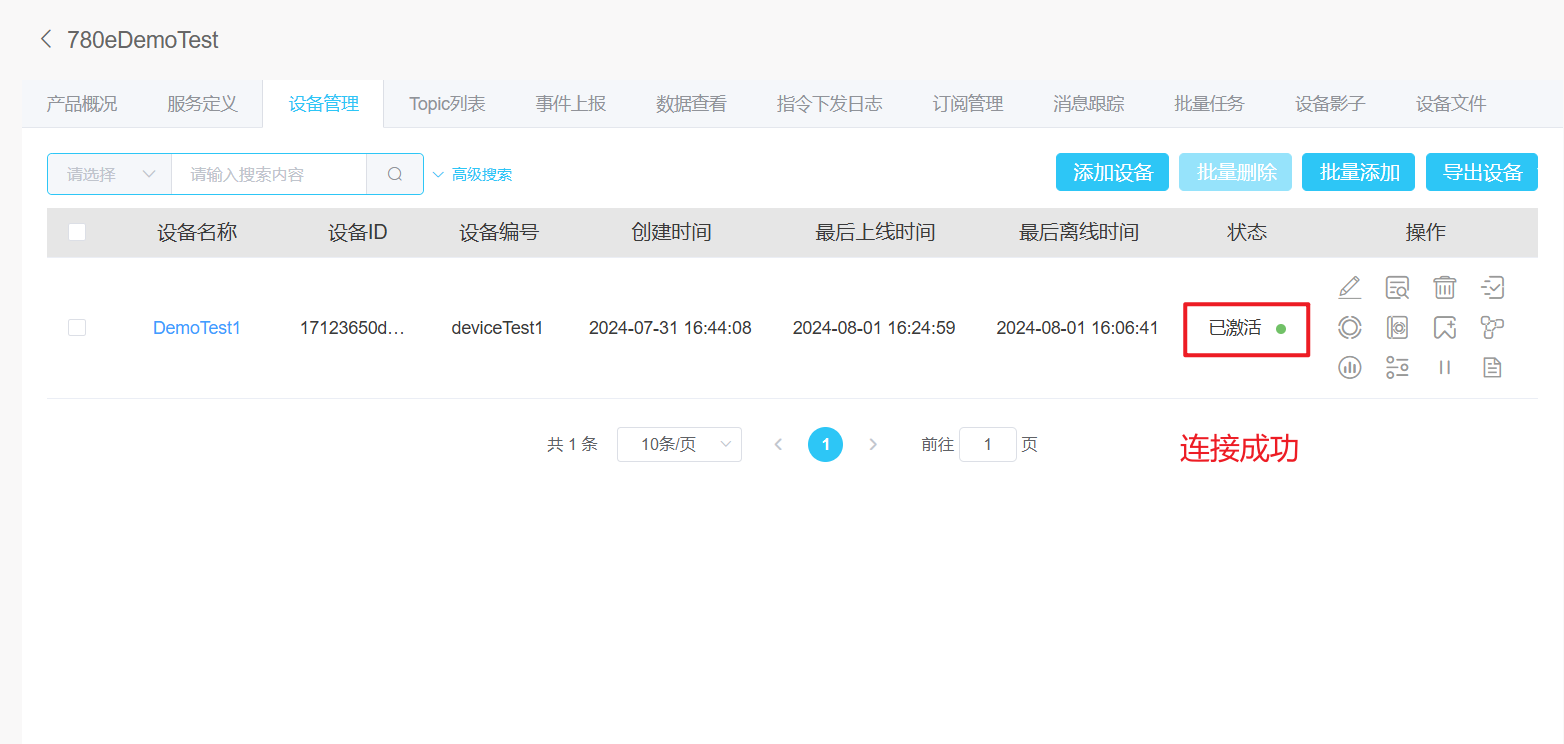Focus the 前往 page number input
The image size is (1564, 744).
[988, 444]
